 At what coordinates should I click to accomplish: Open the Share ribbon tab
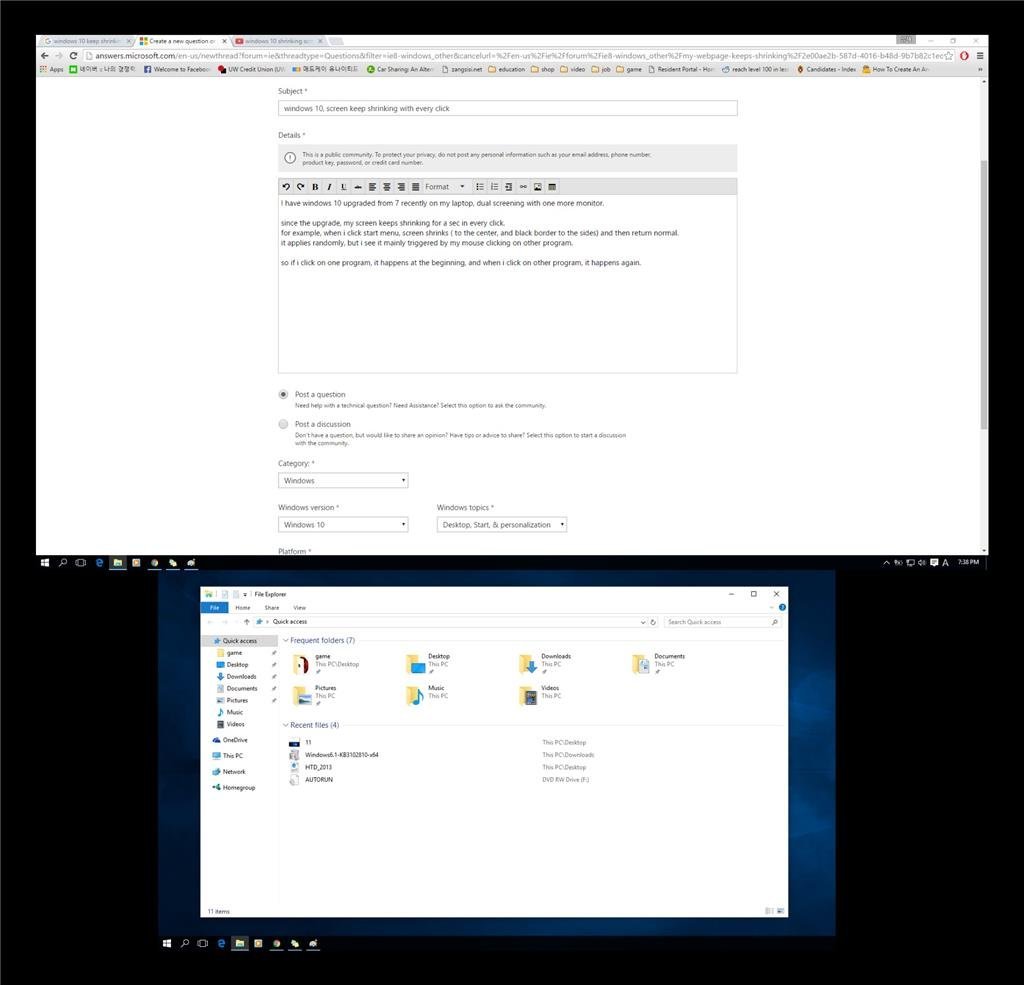[x=272, y=607]
